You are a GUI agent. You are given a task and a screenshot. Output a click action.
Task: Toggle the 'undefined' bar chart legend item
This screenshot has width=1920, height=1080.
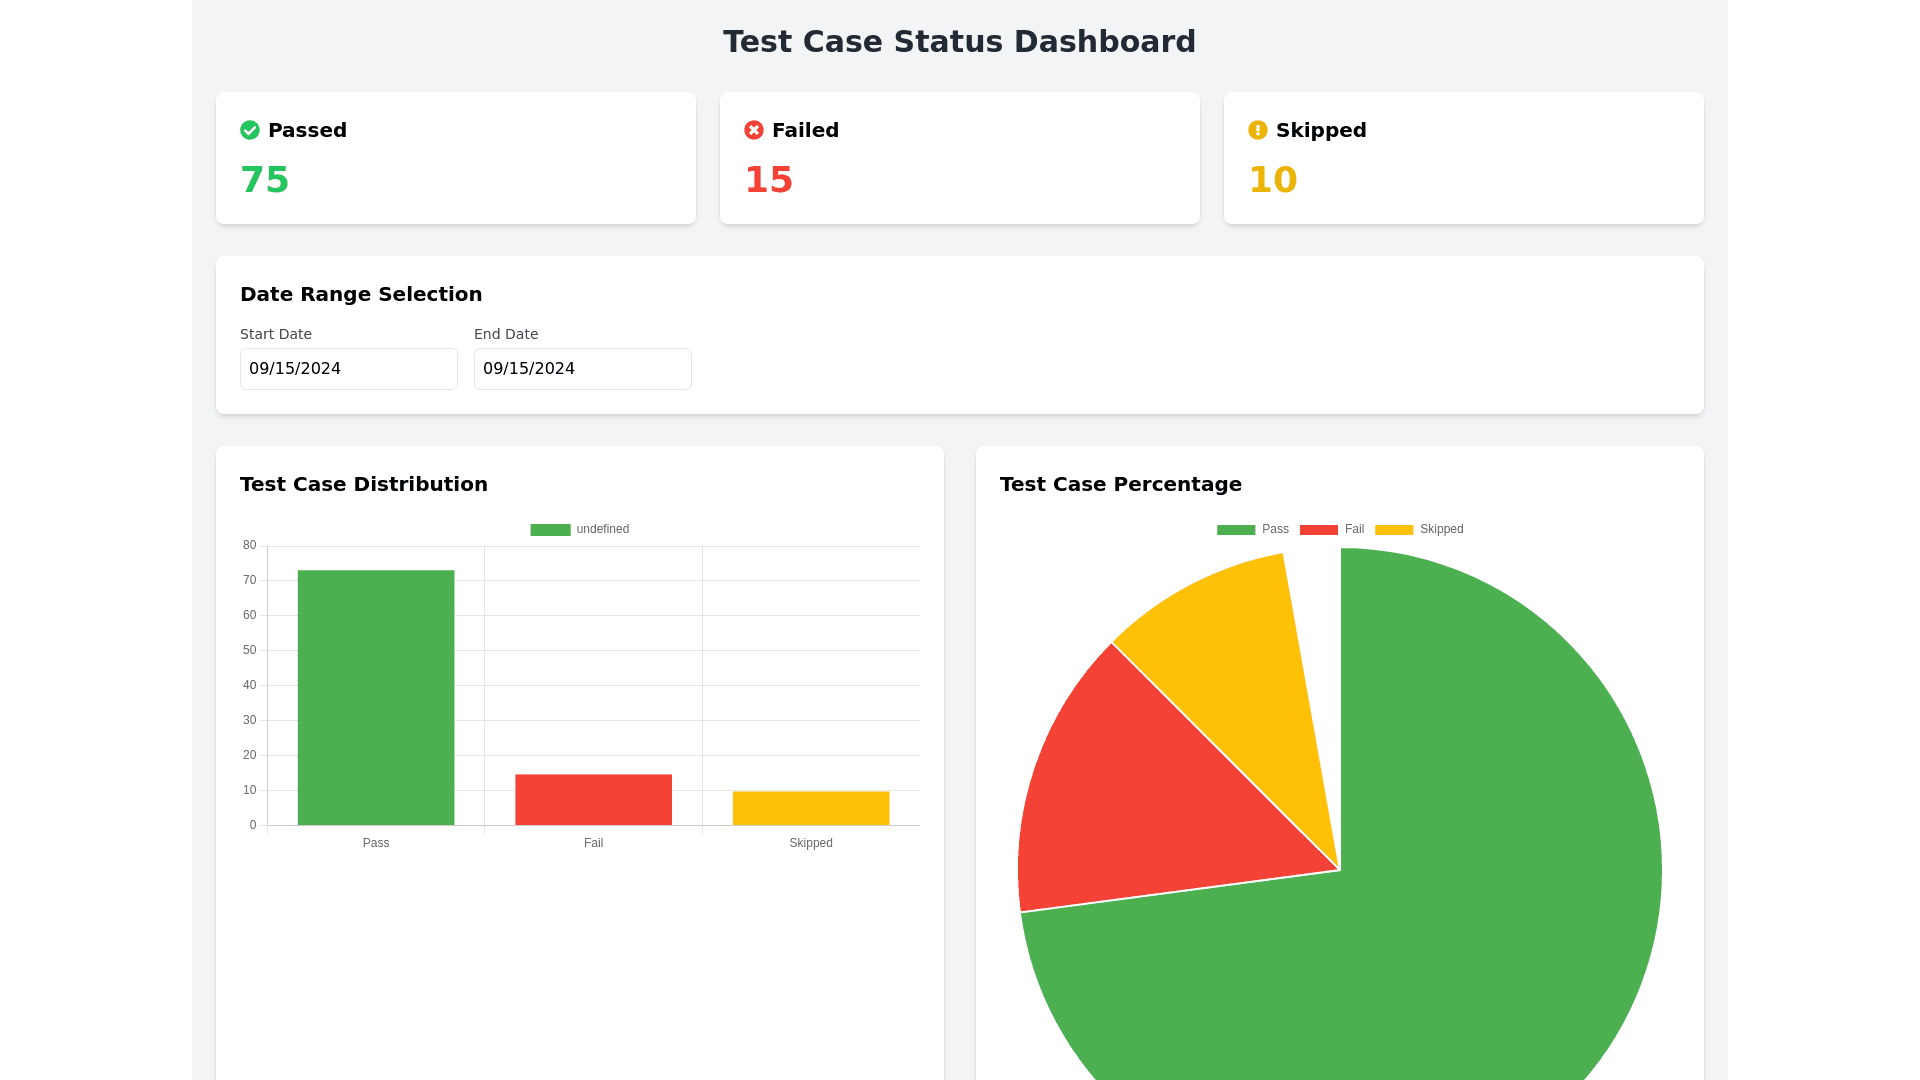[580, 529]
